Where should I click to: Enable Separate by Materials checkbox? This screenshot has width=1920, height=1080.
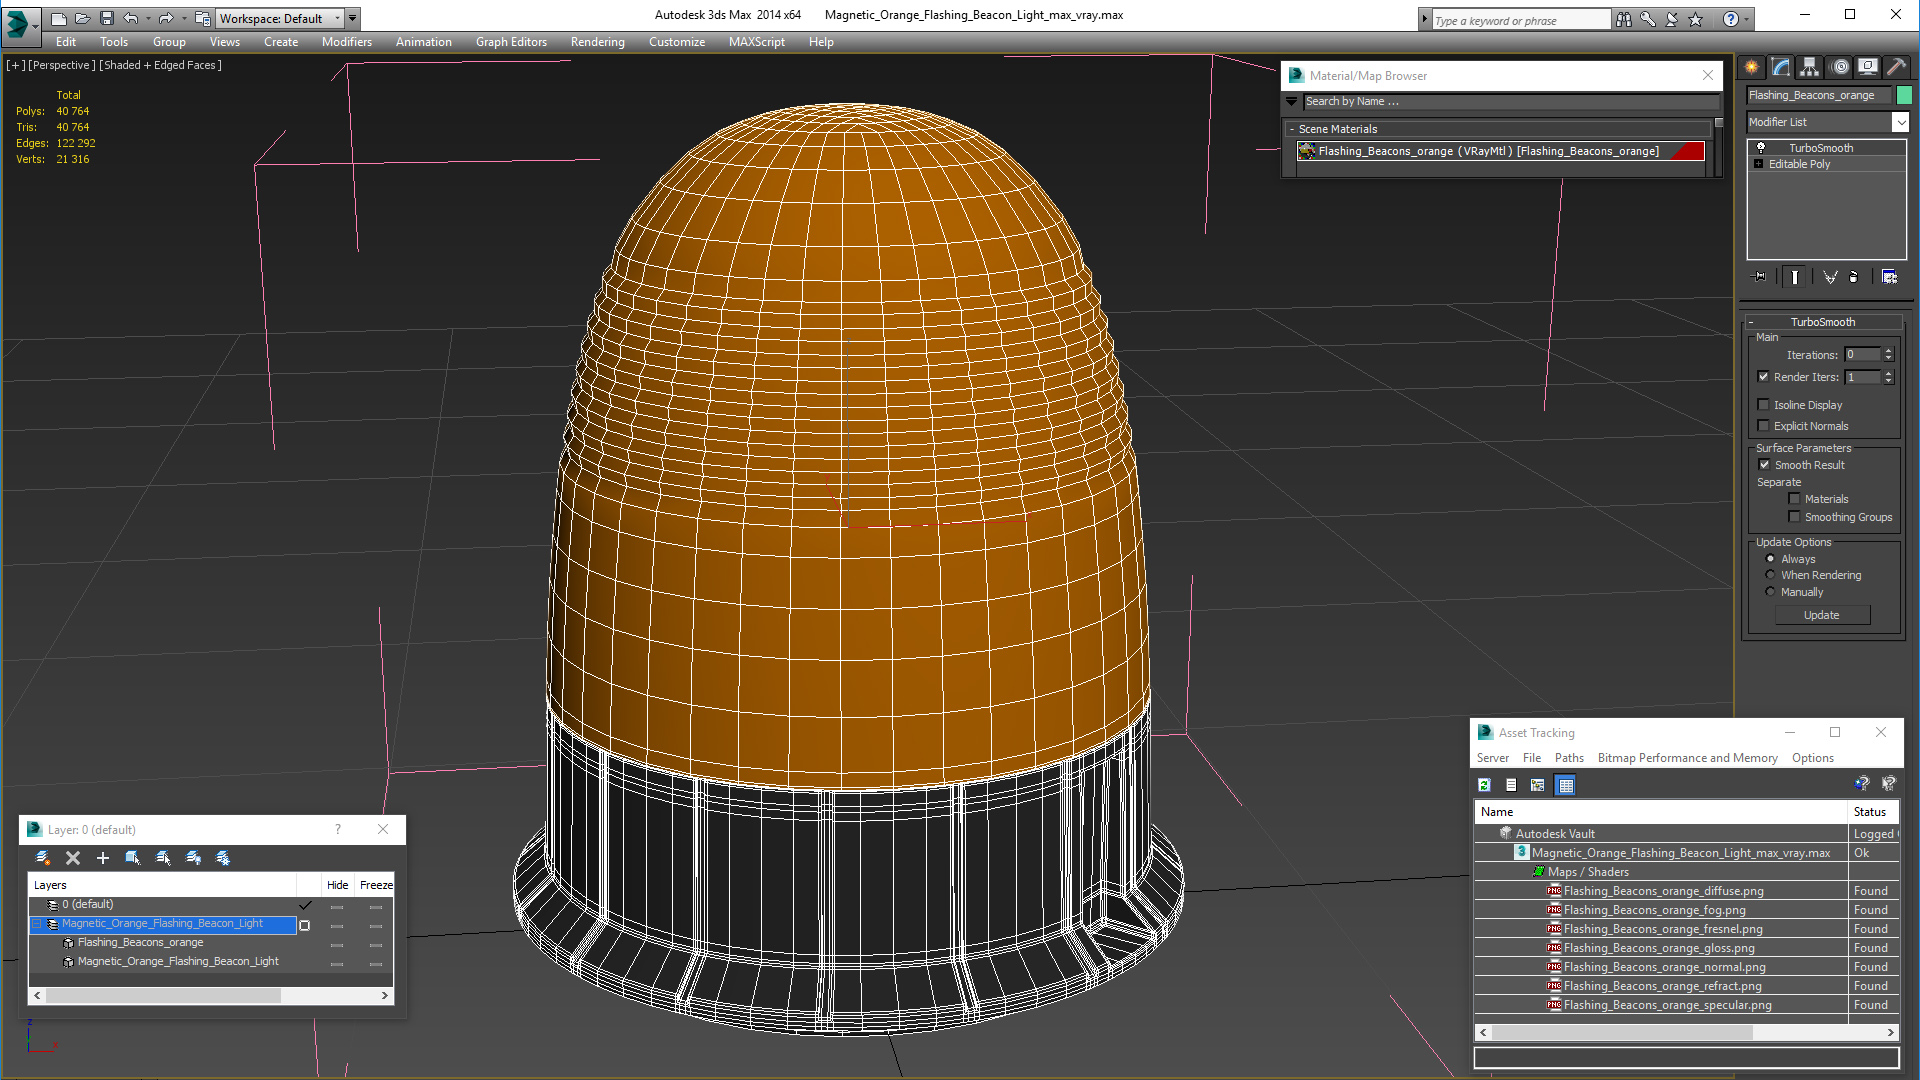click(x=1794, y=499)
